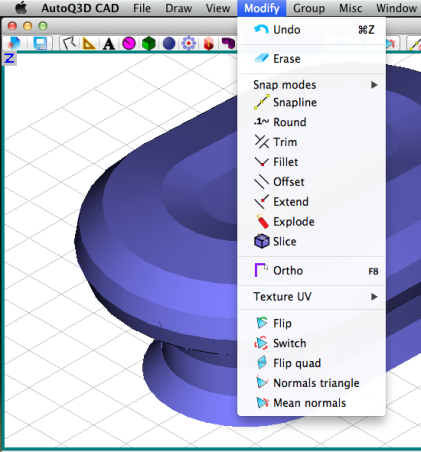The image size is (421, 452).
Task: Open the Modify menu
Action: pos(262,8)
